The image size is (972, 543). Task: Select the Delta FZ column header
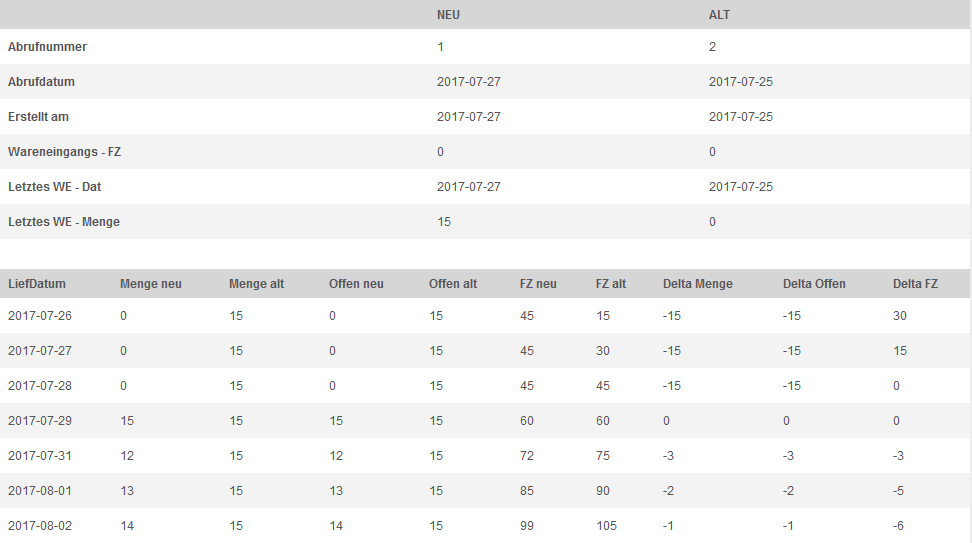915,284
